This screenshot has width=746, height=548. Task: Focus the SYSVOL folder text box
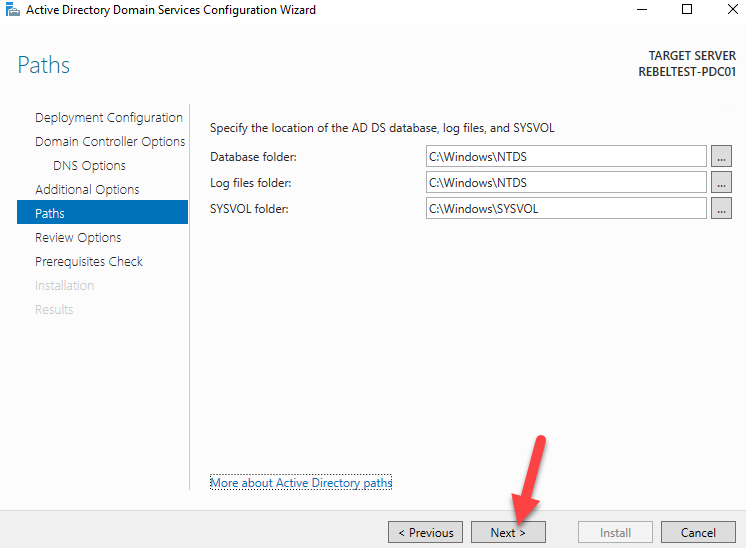click(566, 208)
